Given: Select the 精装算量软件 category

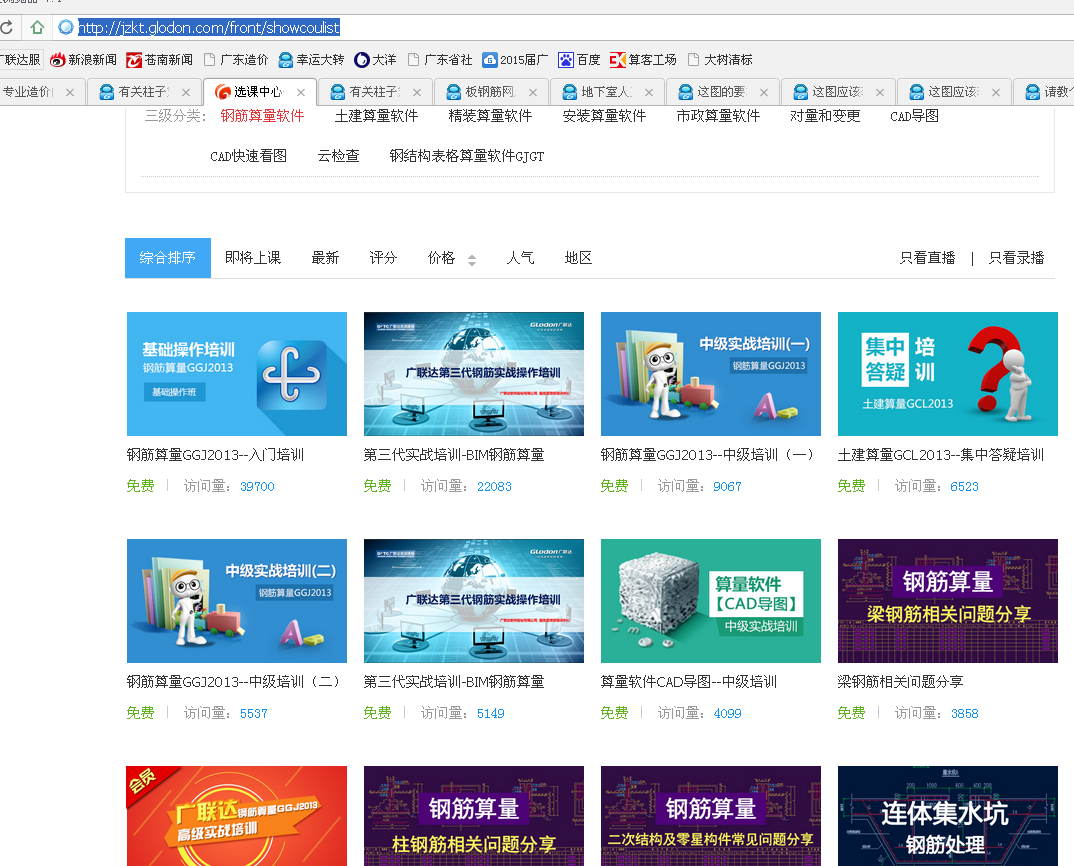Looking at the screenshot, I should tap(490, 116).
